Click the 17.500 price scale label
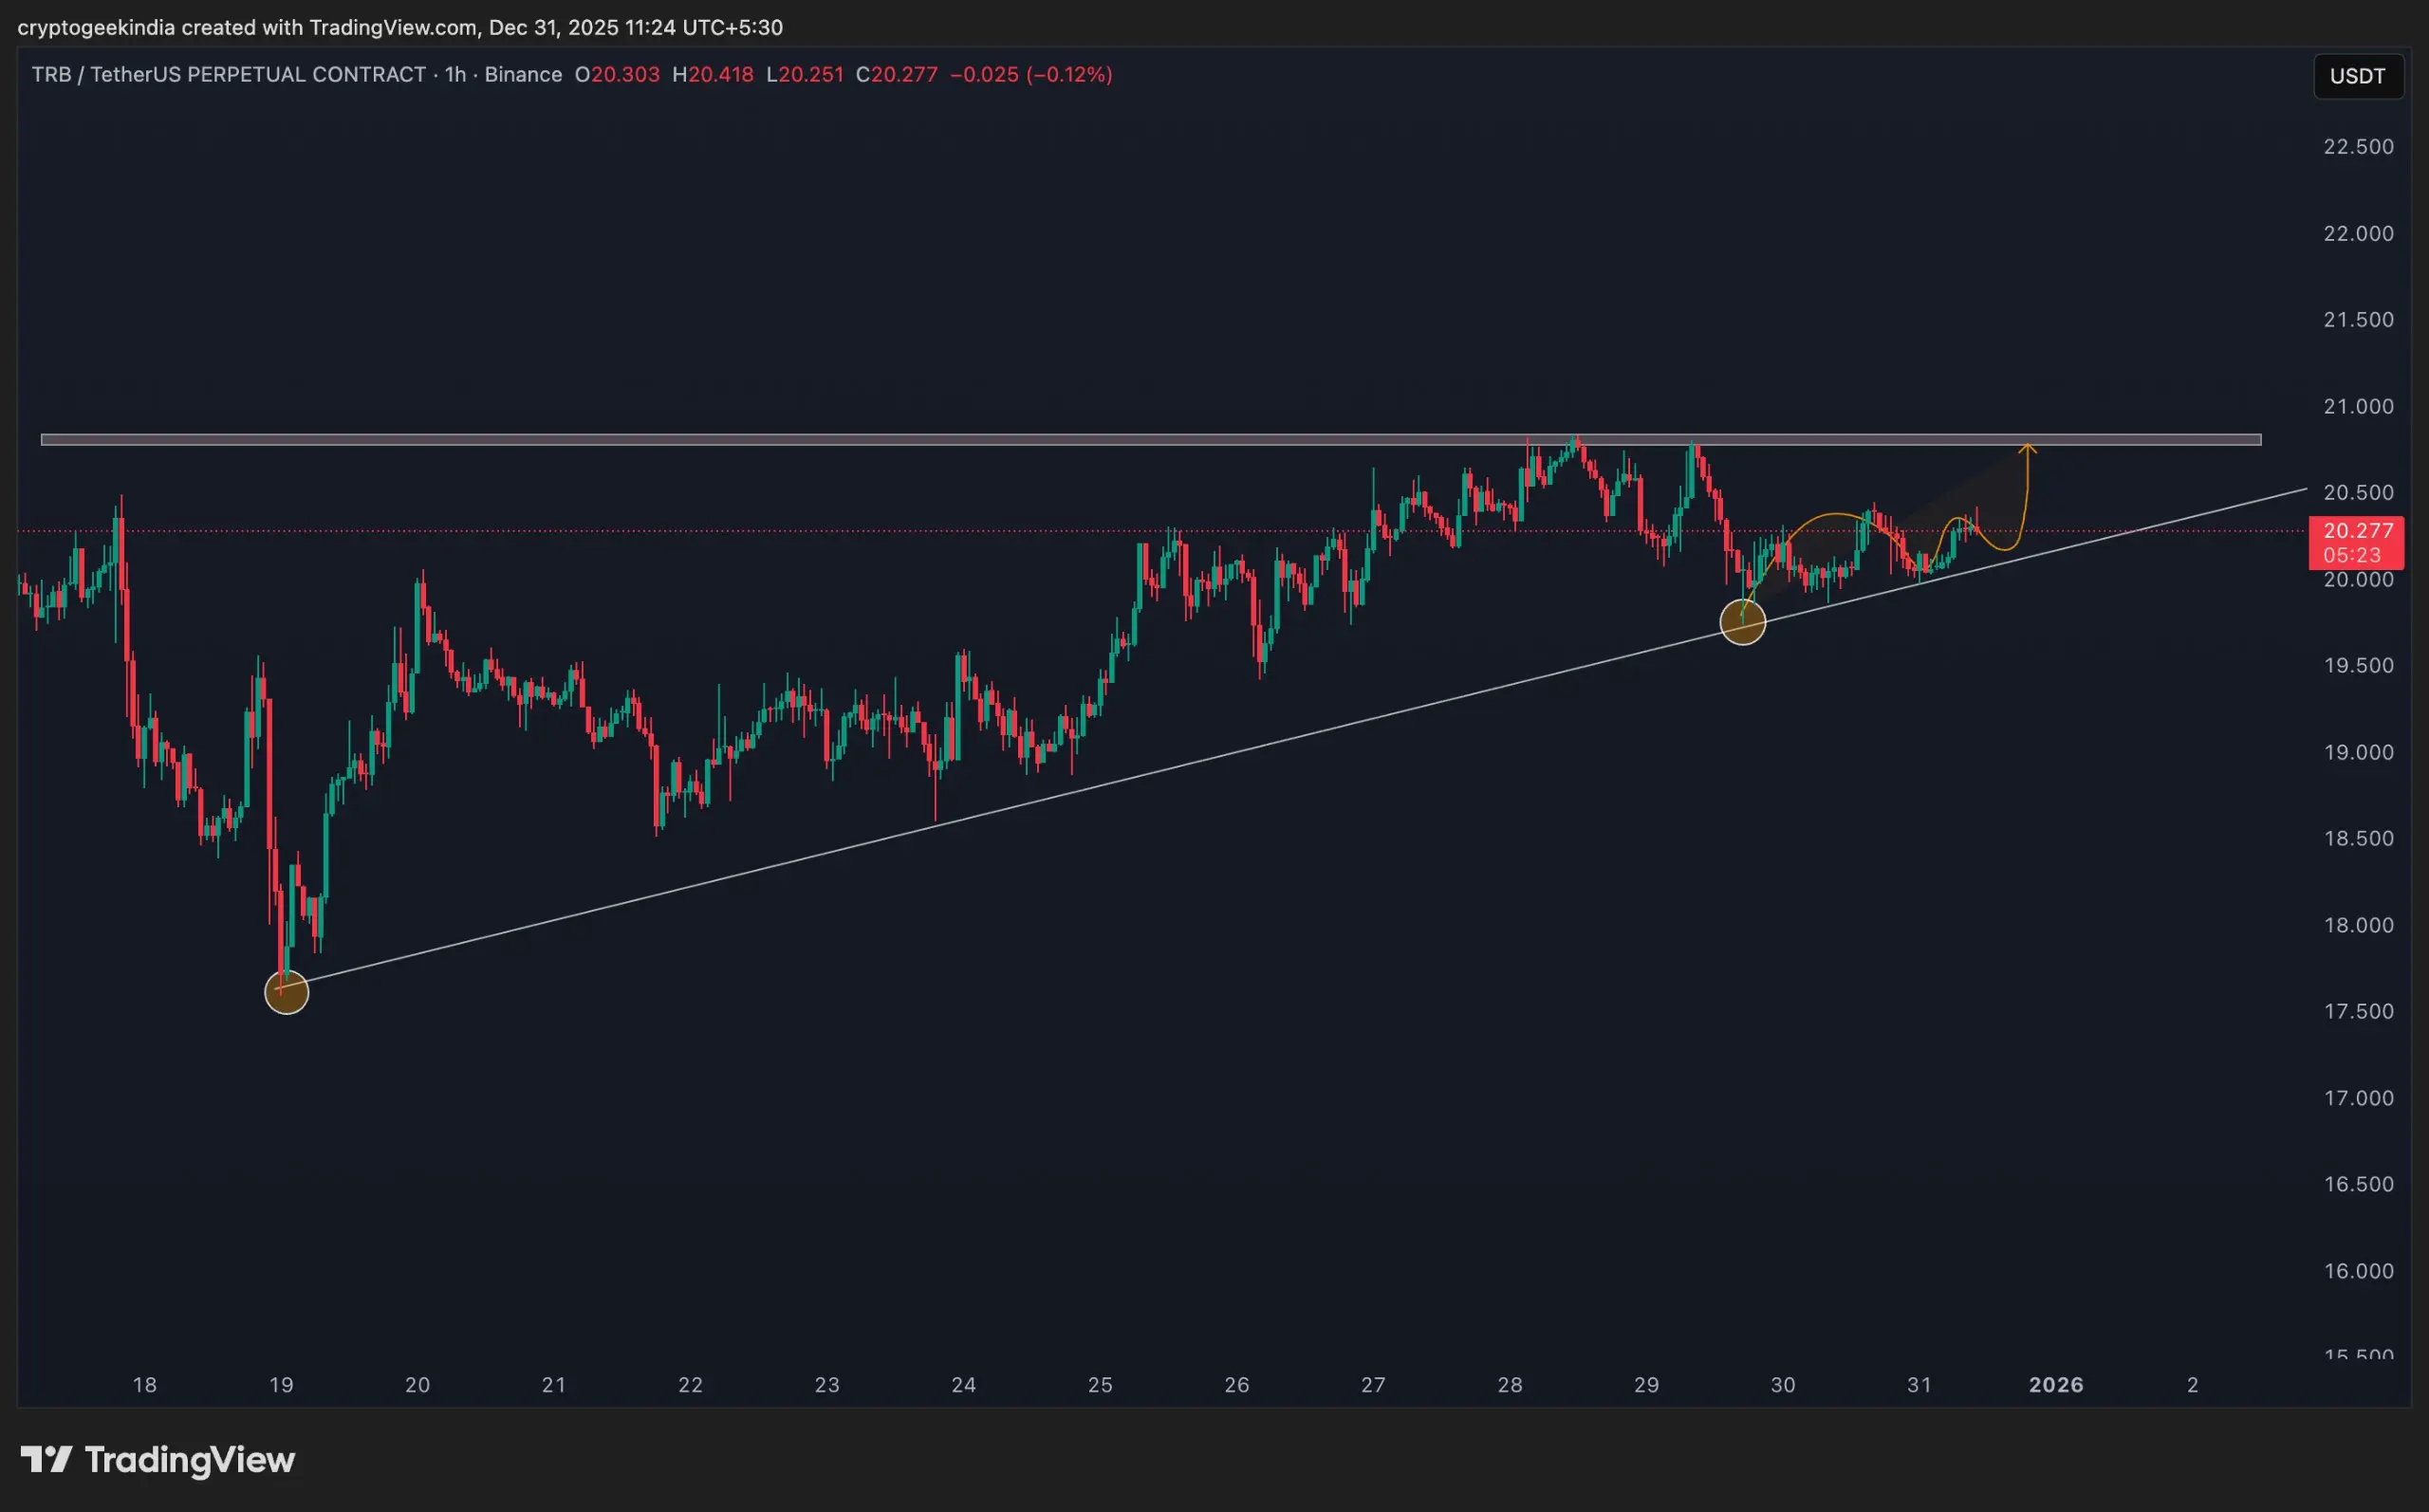This screenshot has height=1512, width=2429. point(2358,1011)
